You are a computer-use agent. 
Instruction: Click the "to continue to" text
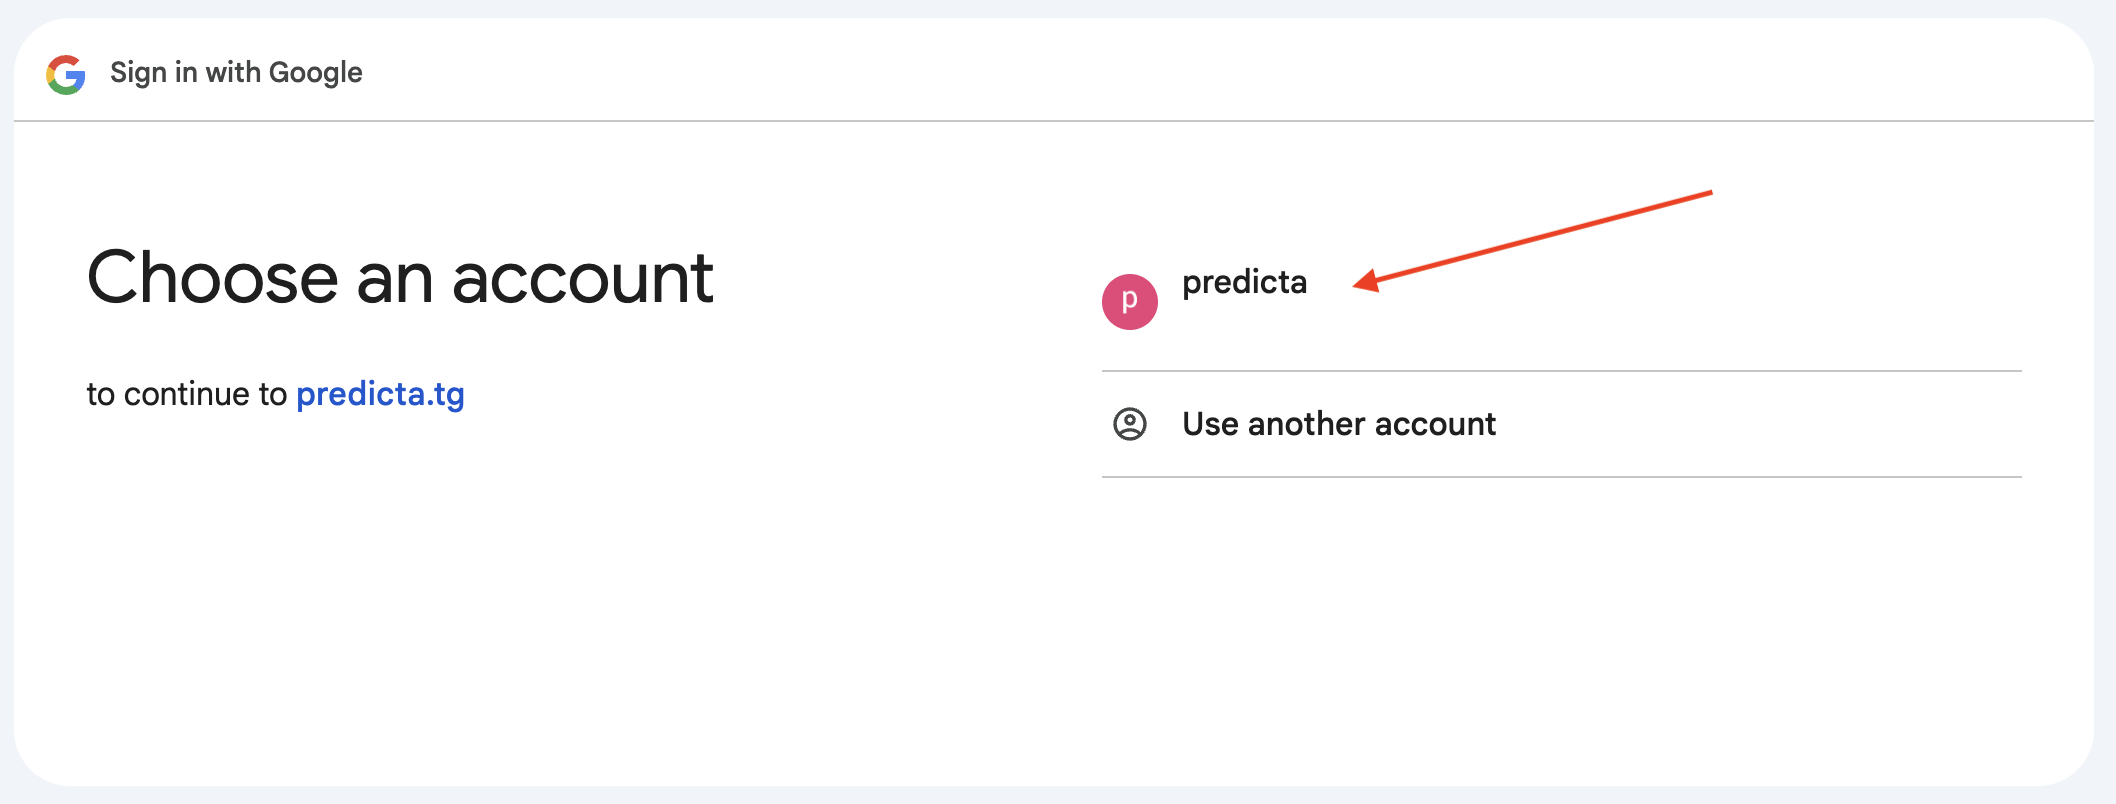point(186,394)
